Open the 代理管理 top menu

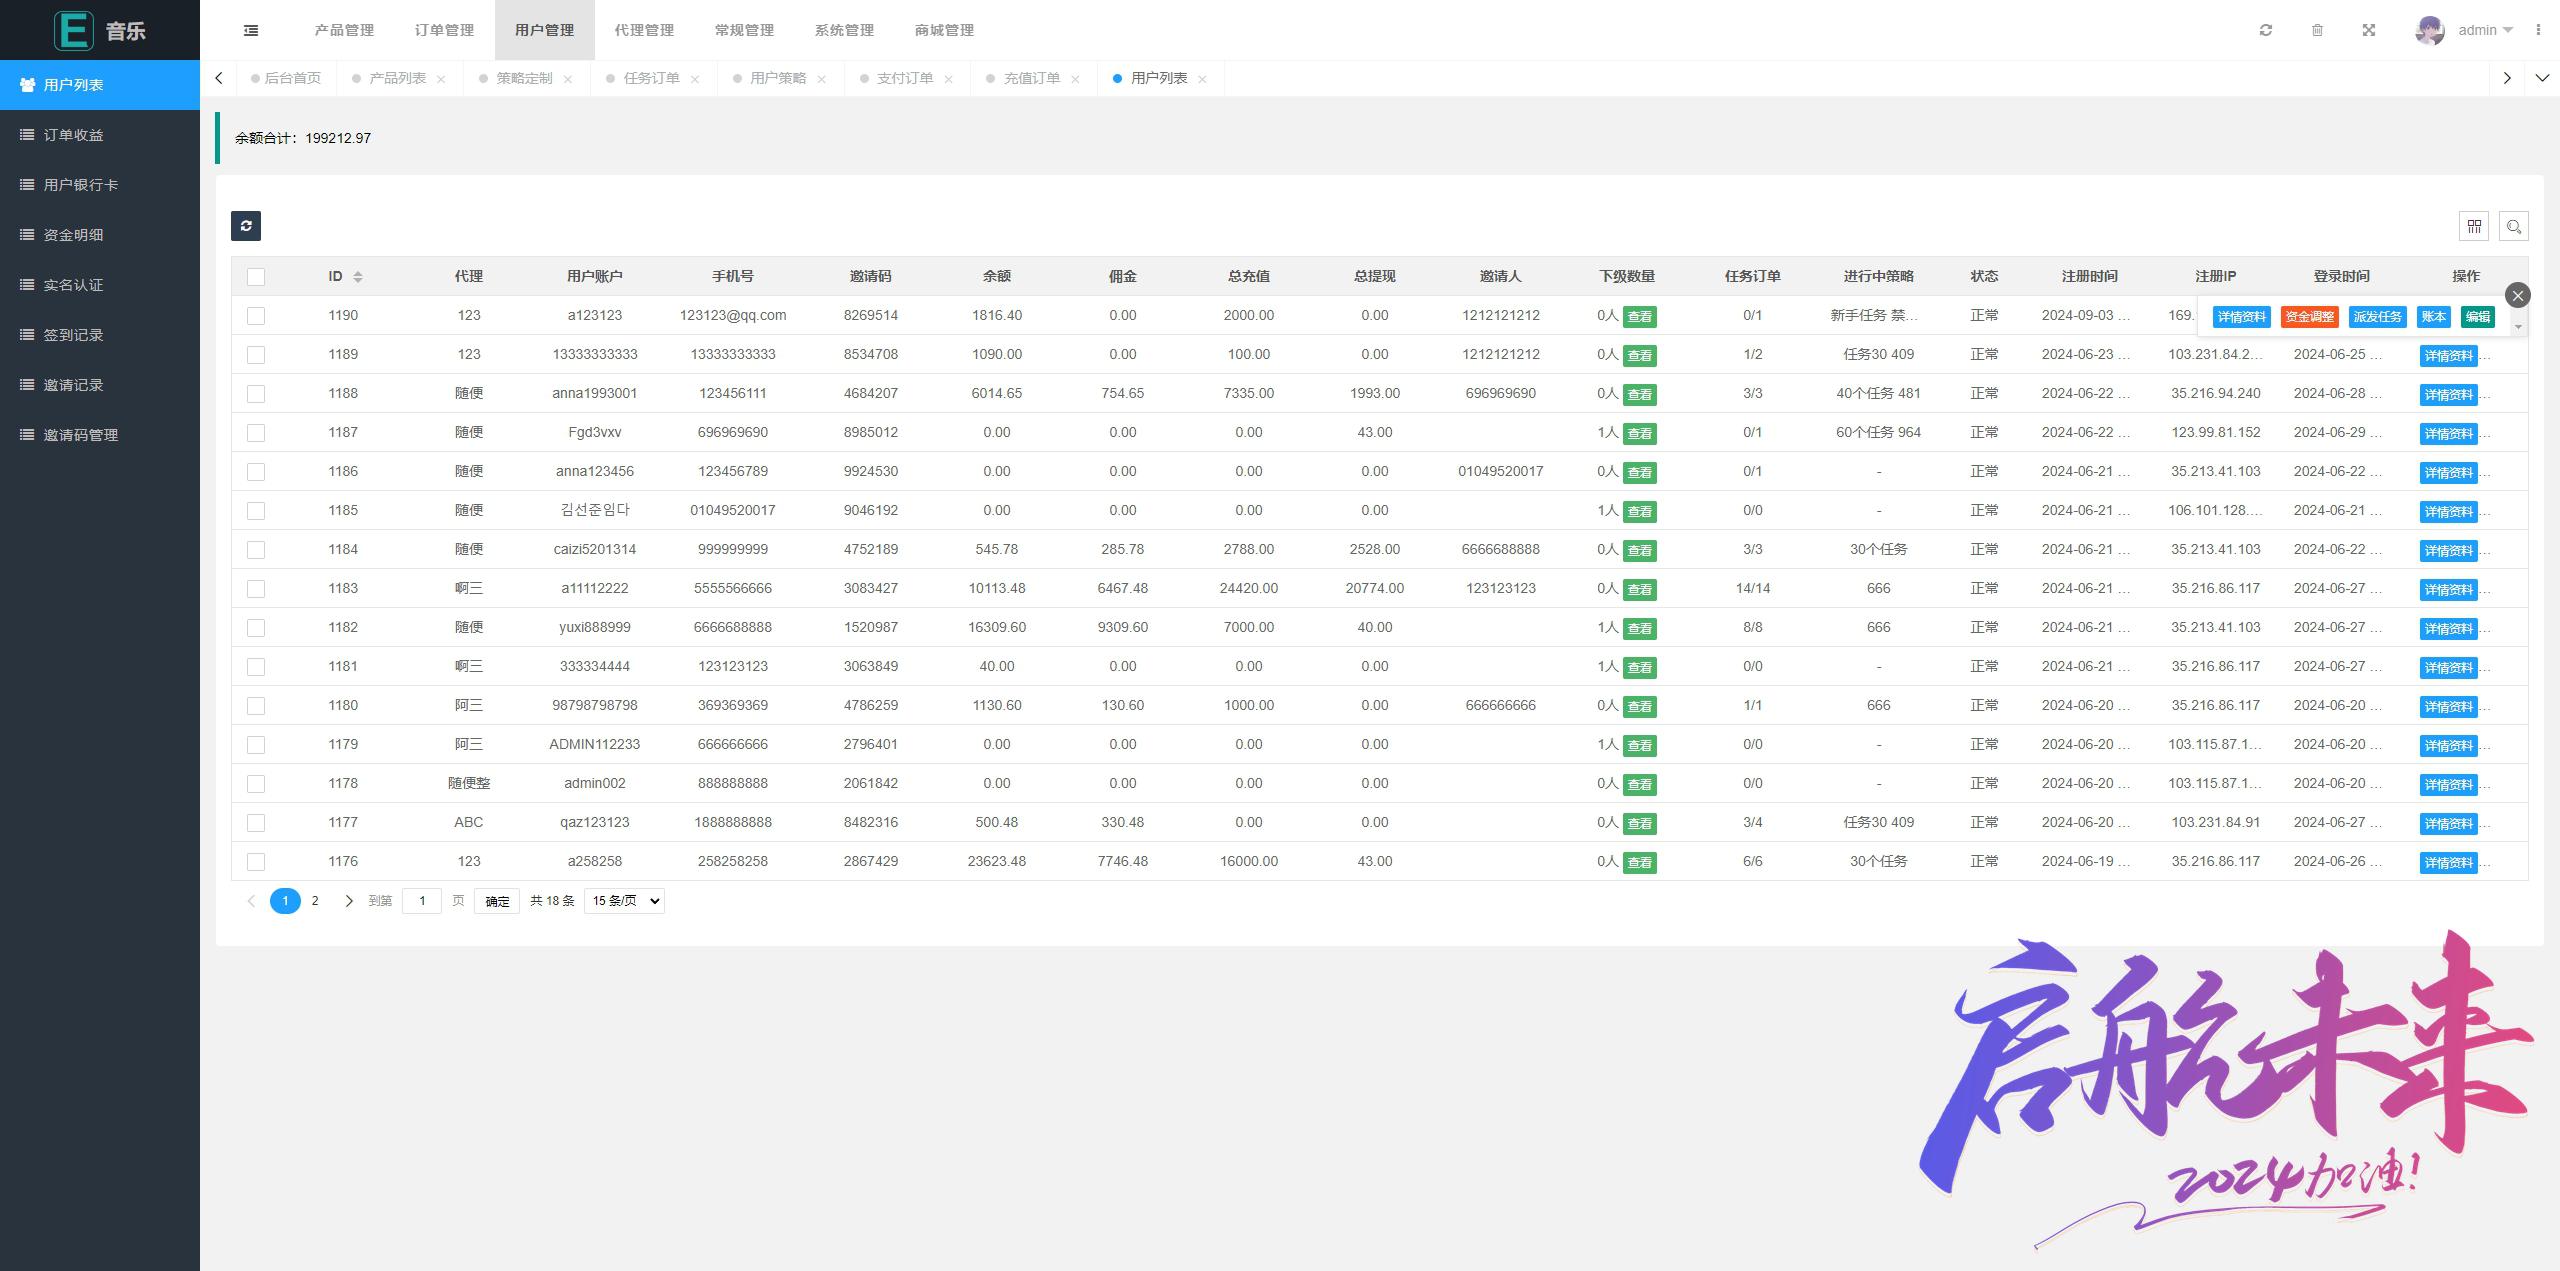coord(644,30)
